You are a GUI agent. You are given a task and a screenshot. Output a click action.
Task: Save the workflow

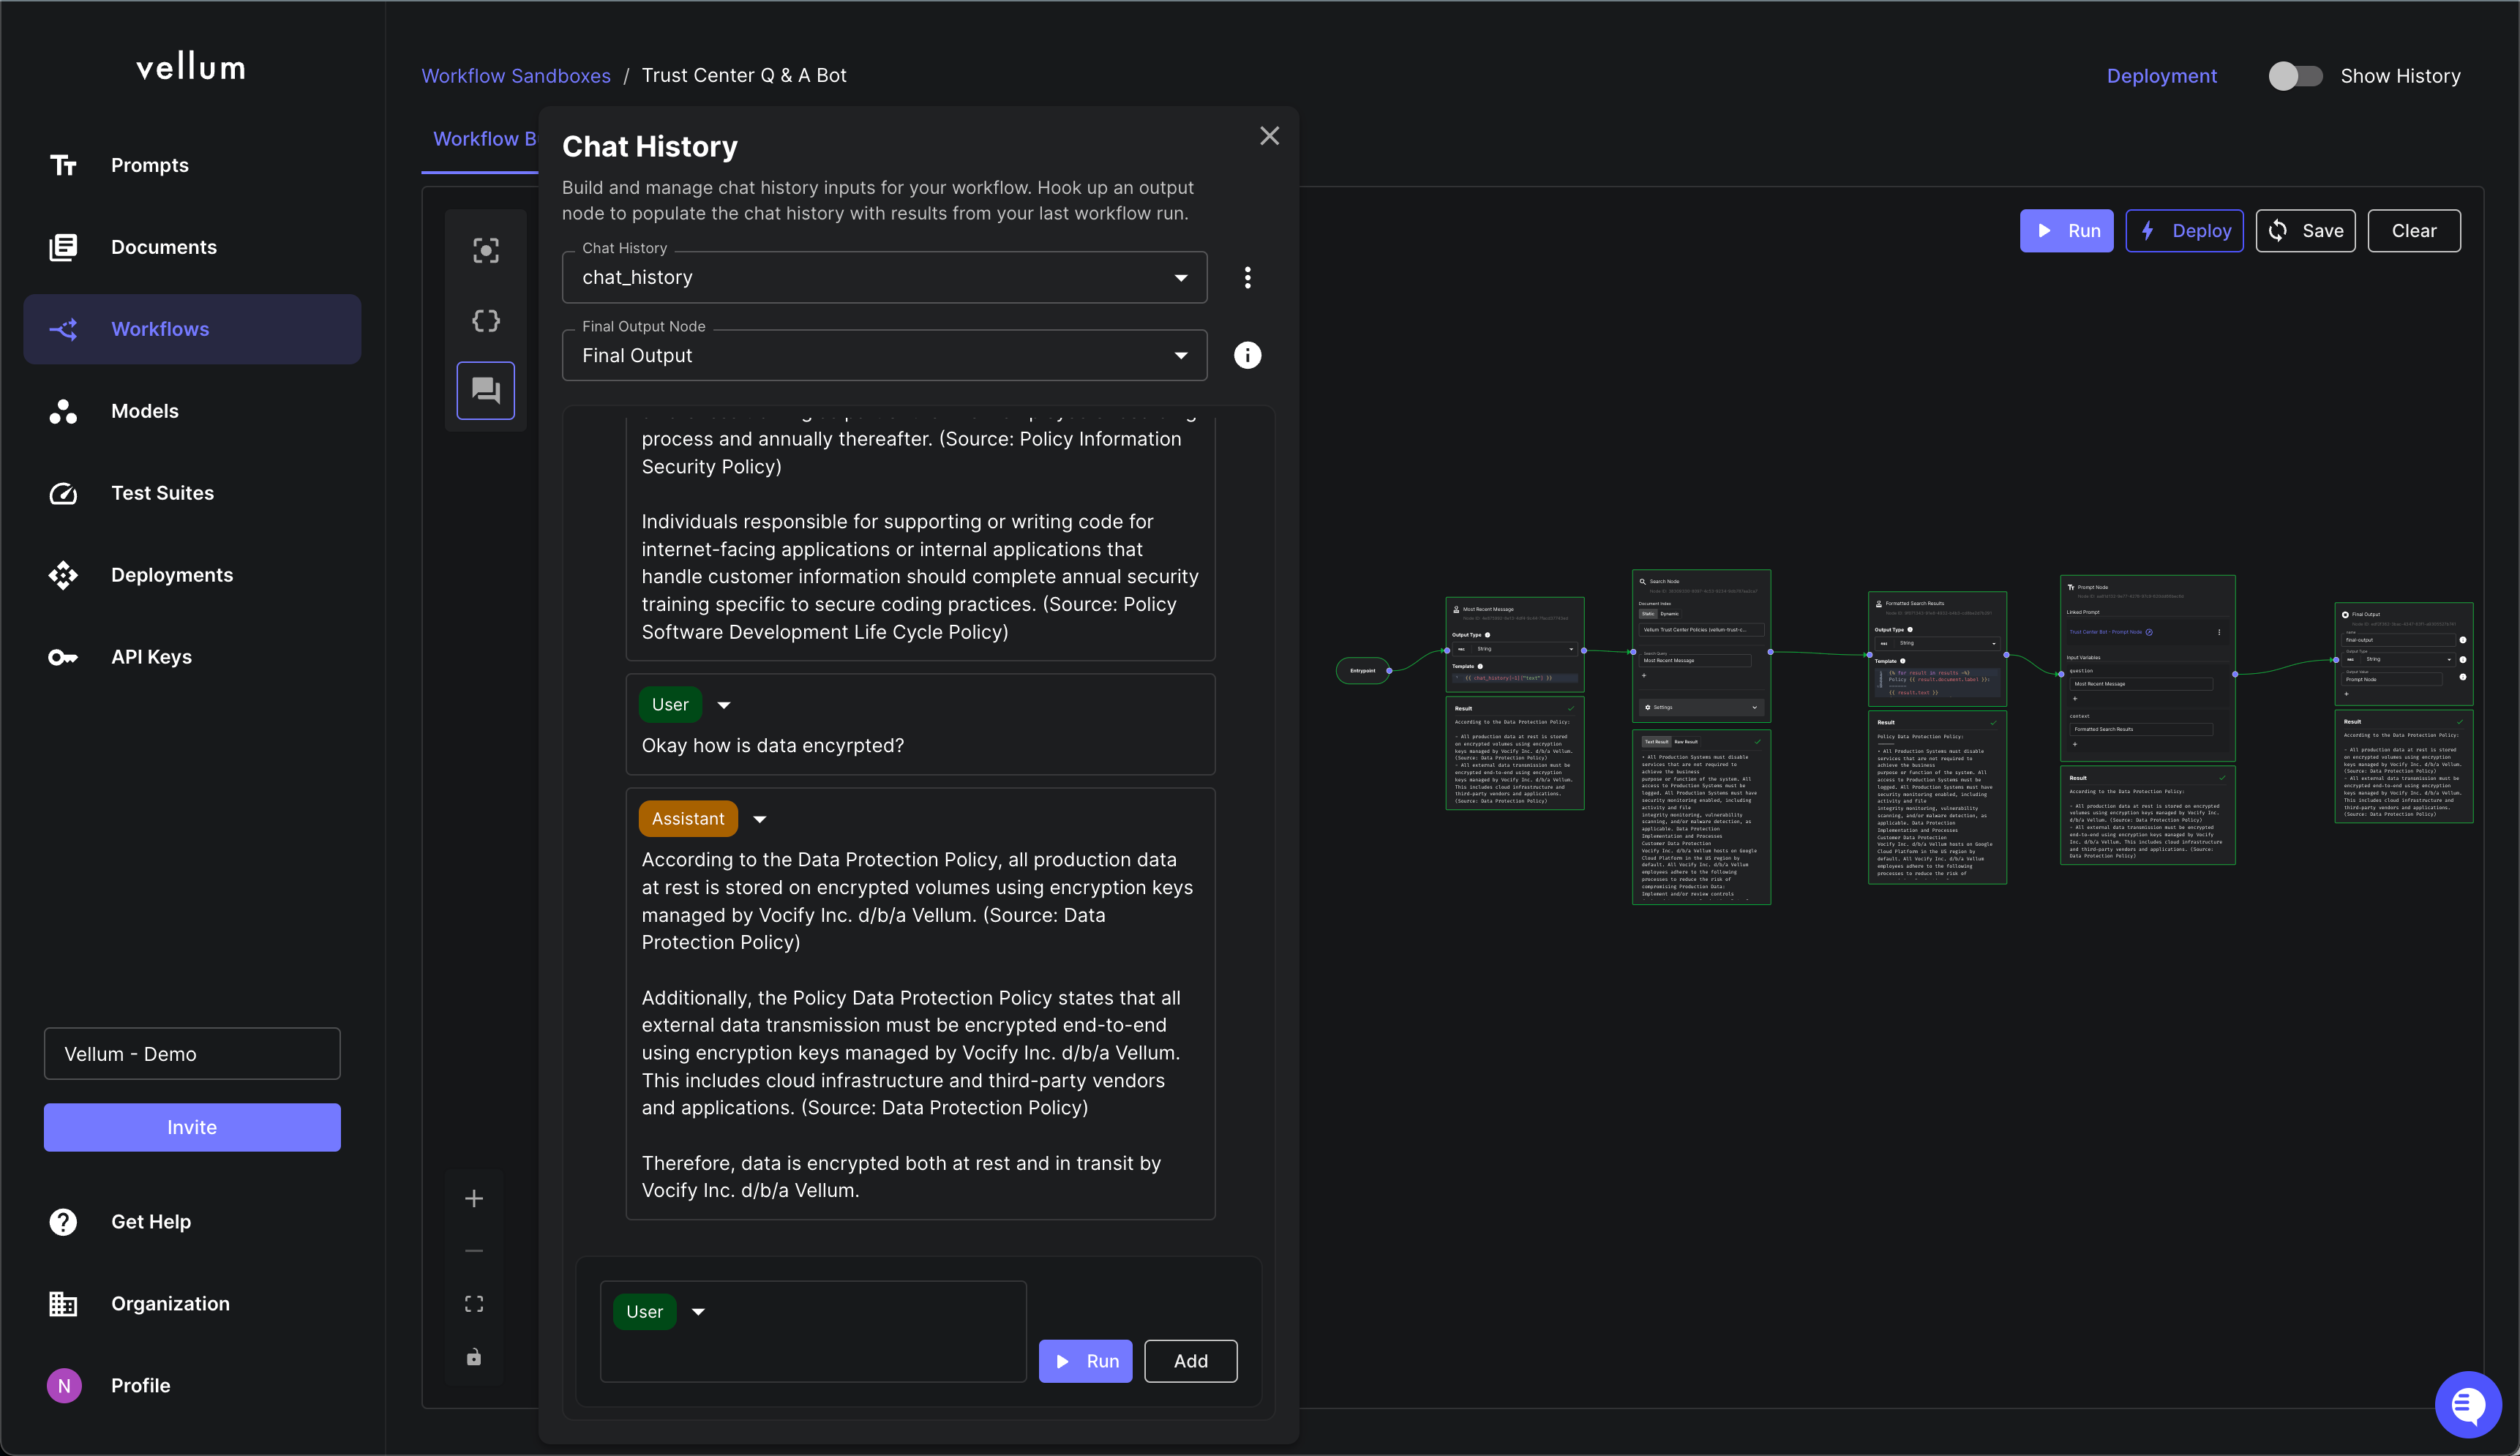(x=2305, y=231)
